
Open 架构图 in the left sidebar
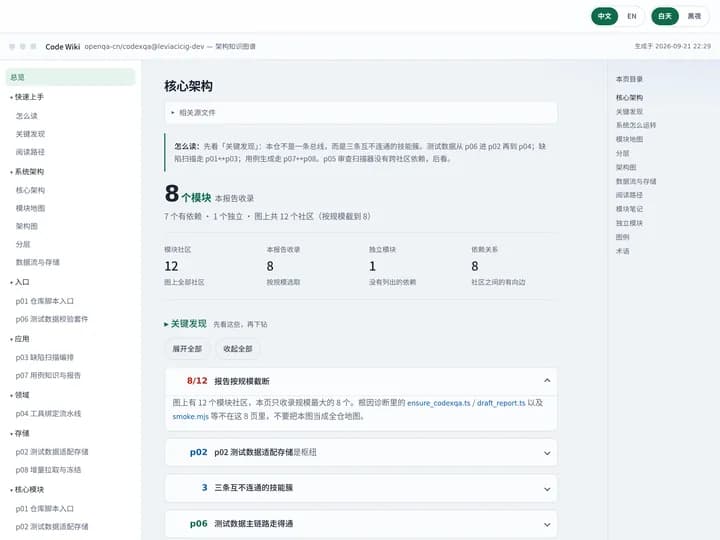click(27, 226)
